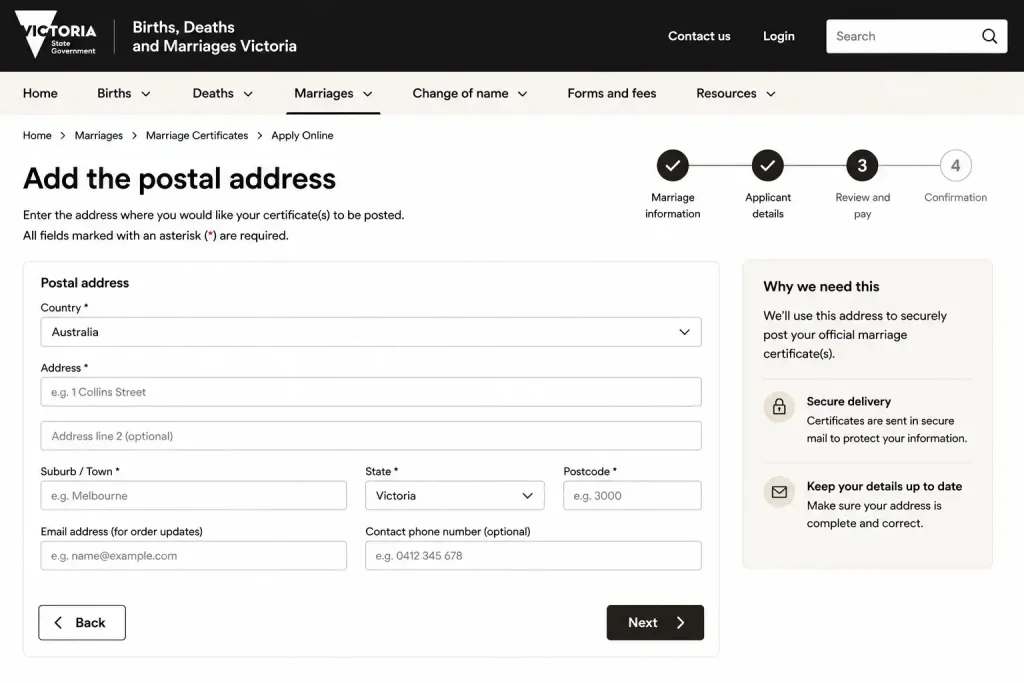Open the Marriages dropdown menu
This screenshot has height=683, width=1024.
(333, 93)
